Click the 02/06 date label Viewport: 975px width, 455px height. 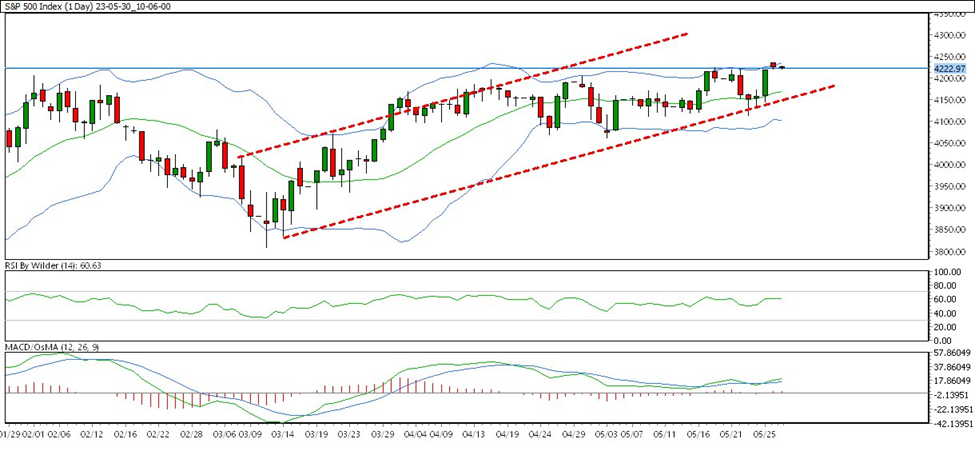[58, 435]
